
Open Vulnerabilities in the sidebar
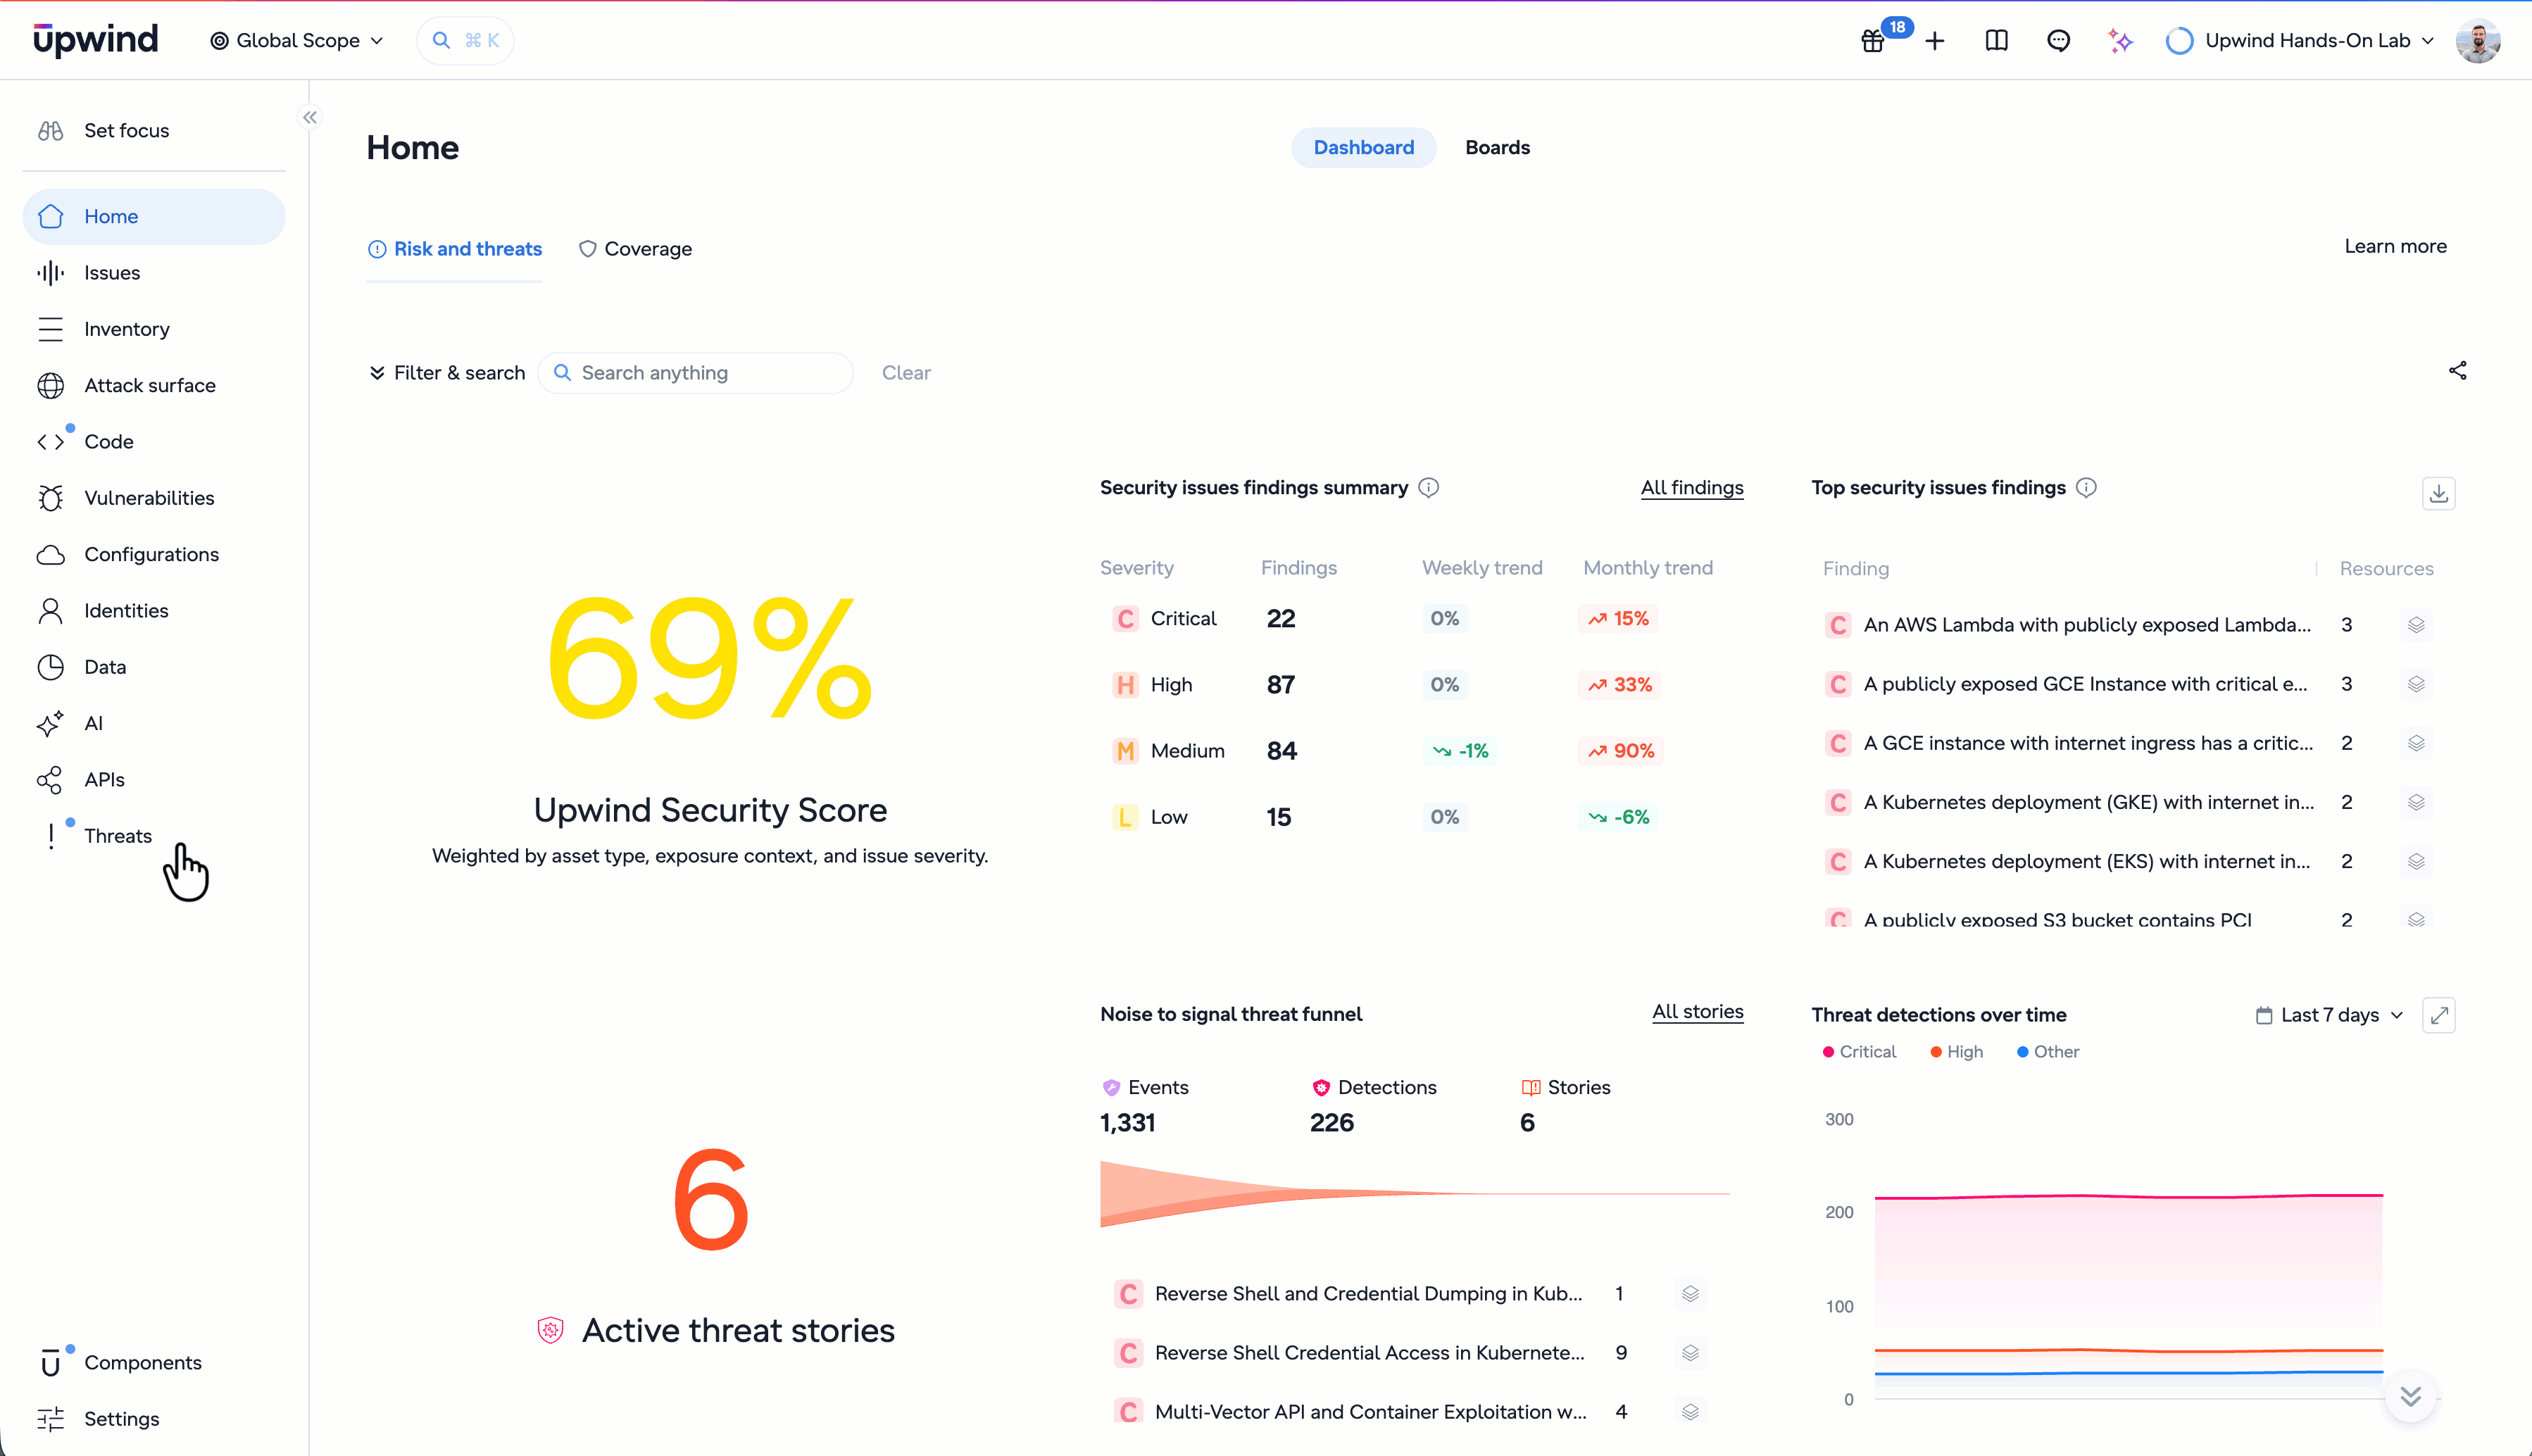[154, 498]
